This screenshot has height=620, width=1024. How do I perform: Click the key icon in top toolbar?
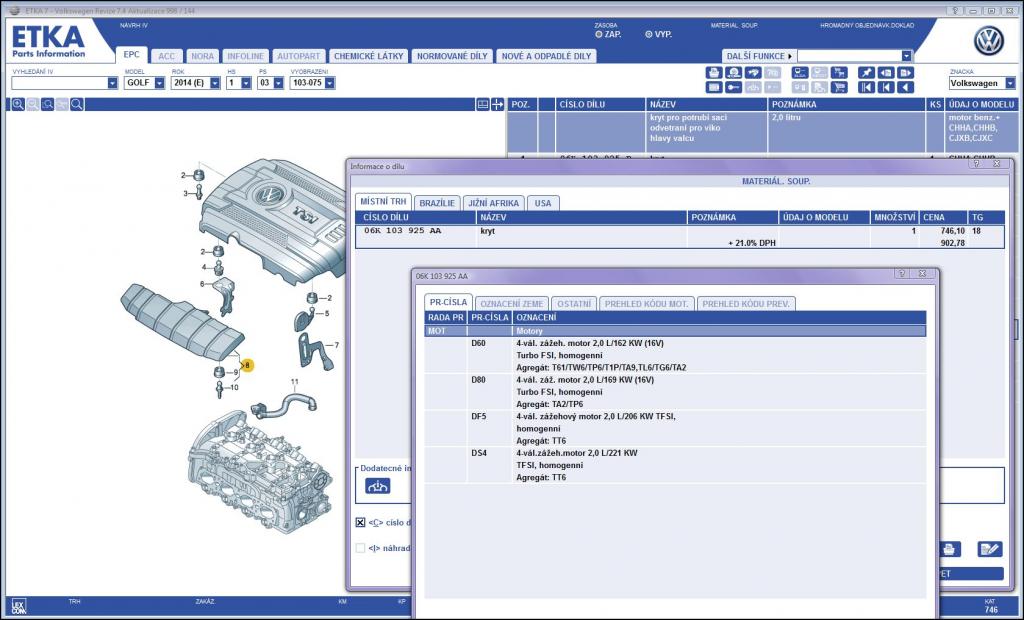[x=733, y=87]
